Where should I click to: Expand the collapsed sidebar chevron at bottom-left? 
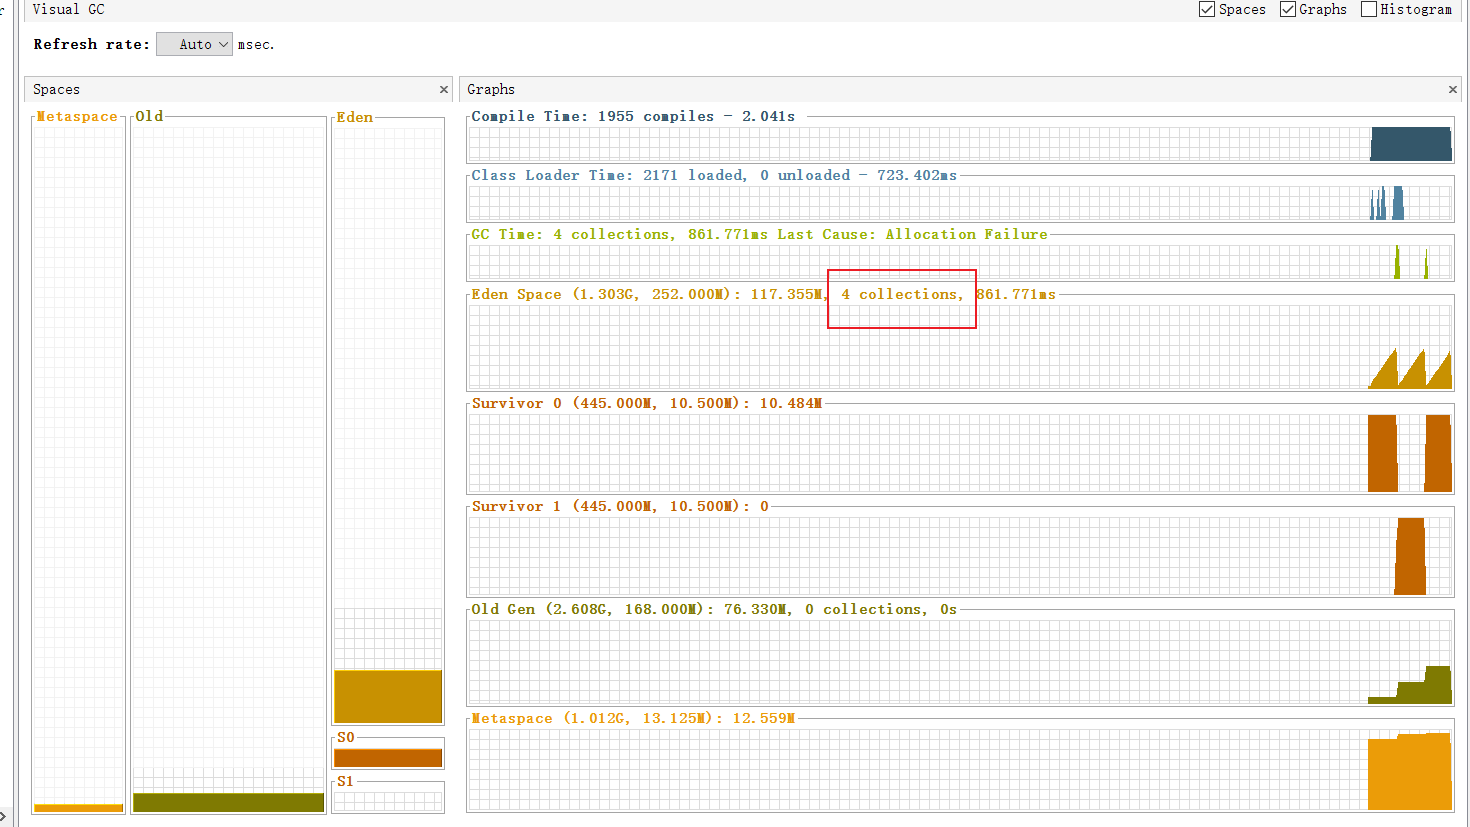(4, 816)
